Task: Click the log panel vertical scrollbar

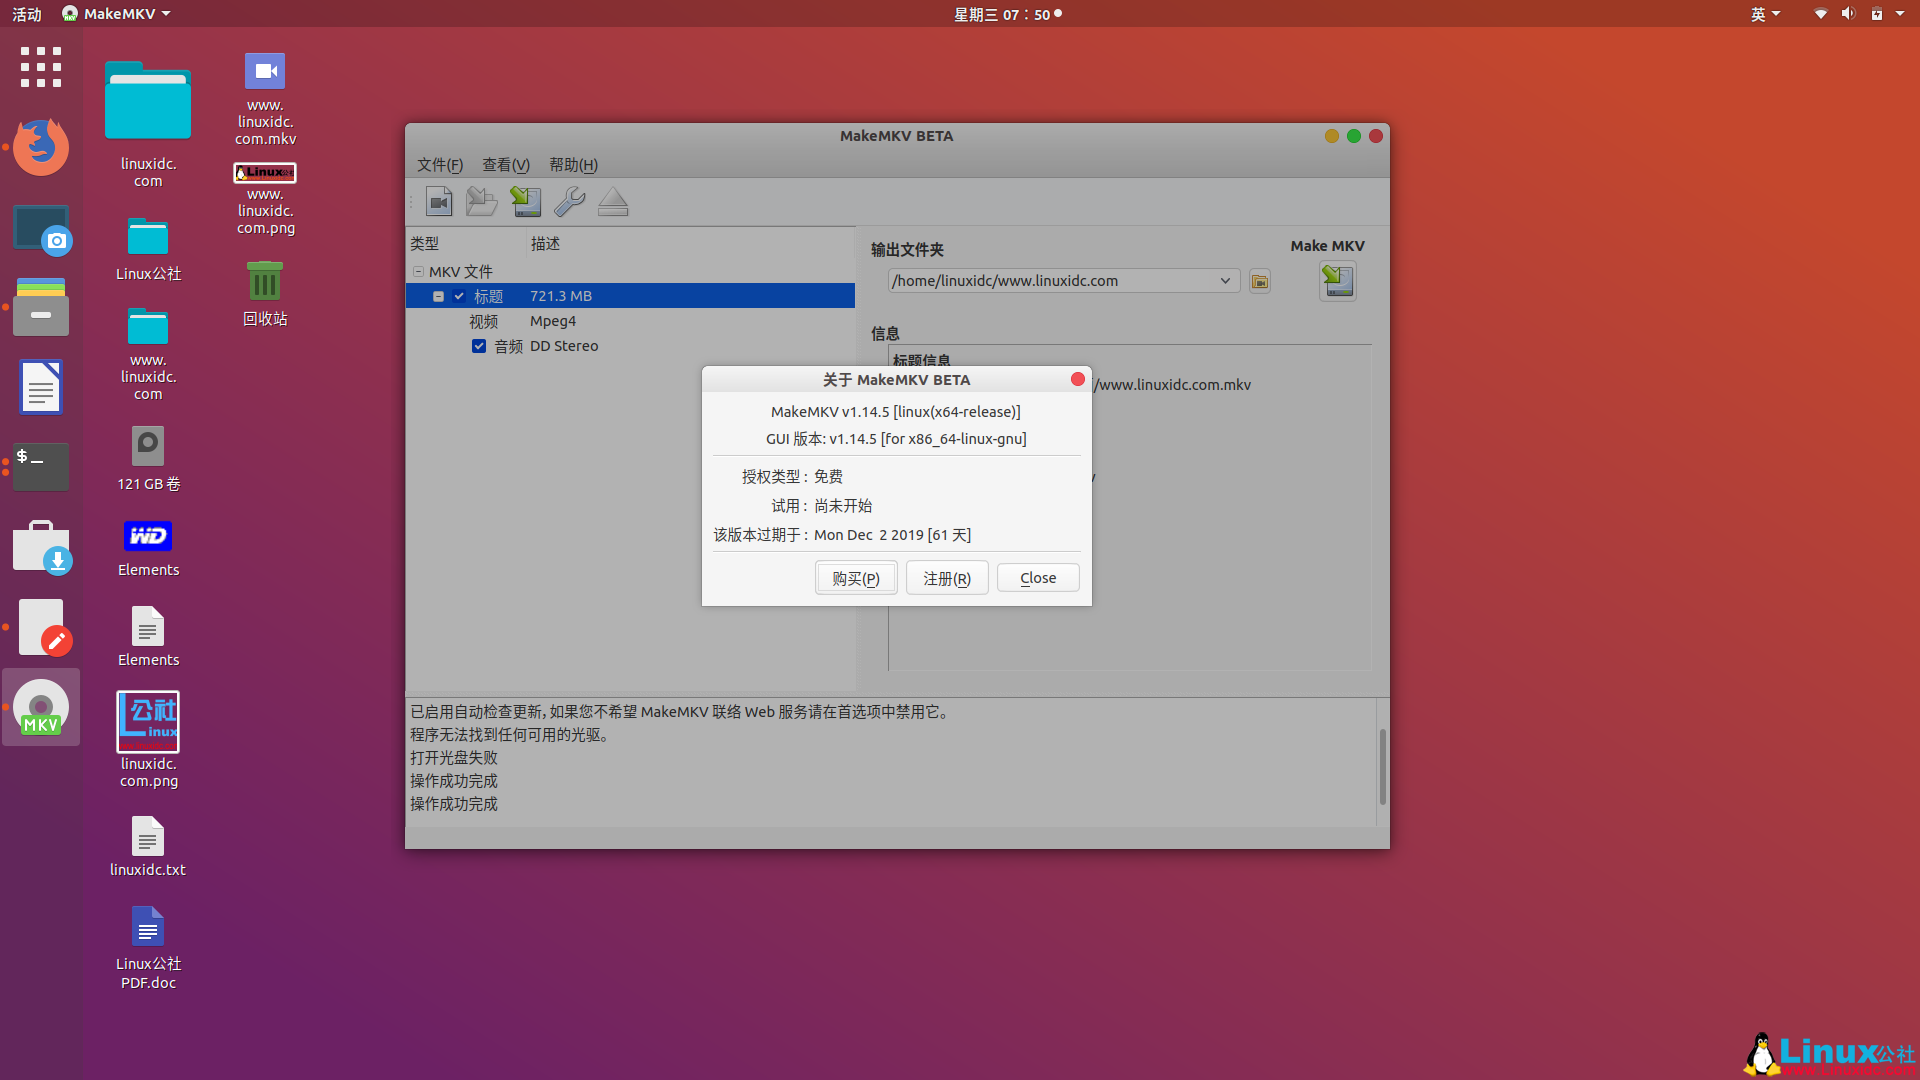Action: [x=1382, y=765]
